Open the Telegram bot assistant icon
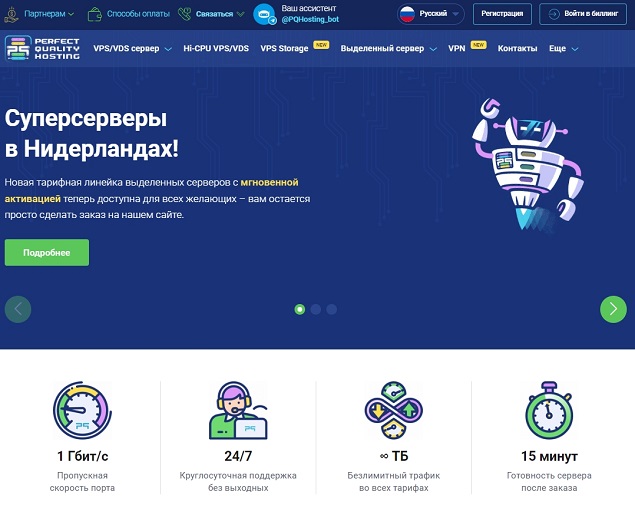This screenshot has width=635, height=515. pos(264,14)
